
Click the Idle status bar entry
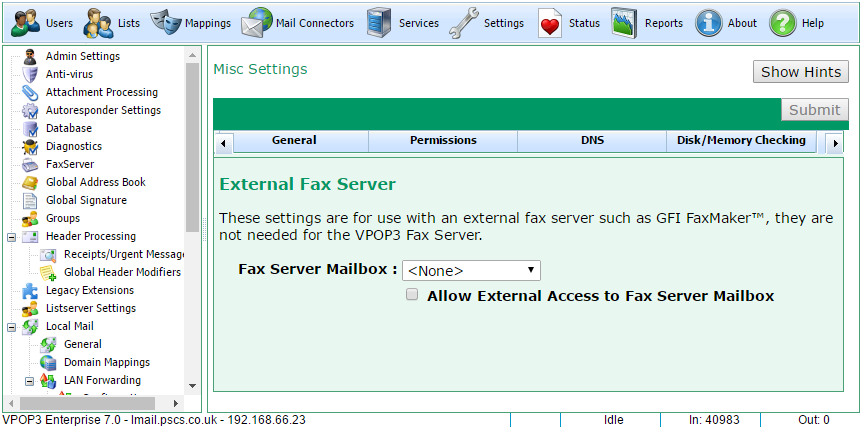click(x=613, y=420)
